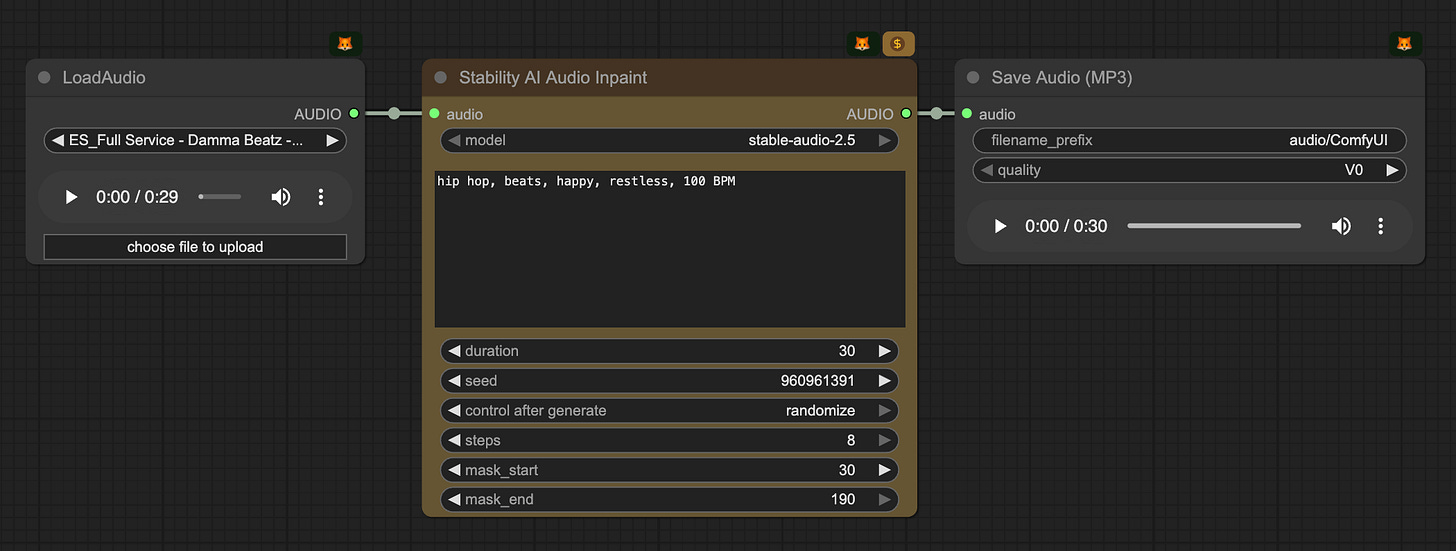Decrease seed with left arrow
The image size is (1456, 551).
coord(454,381)
